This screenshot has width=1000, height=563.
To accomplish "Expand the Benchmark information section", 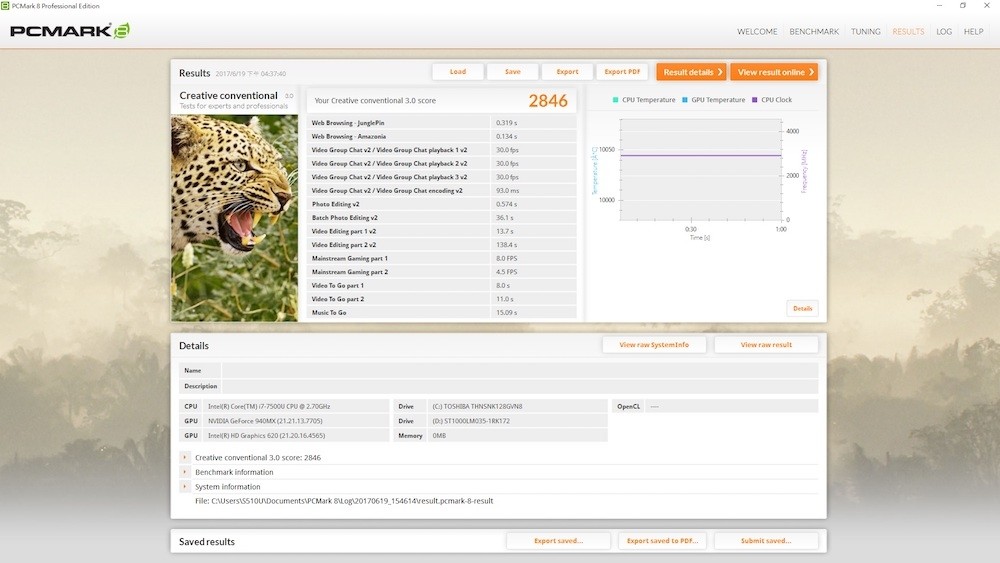I will pyautogui.click(x=185, y=472).
